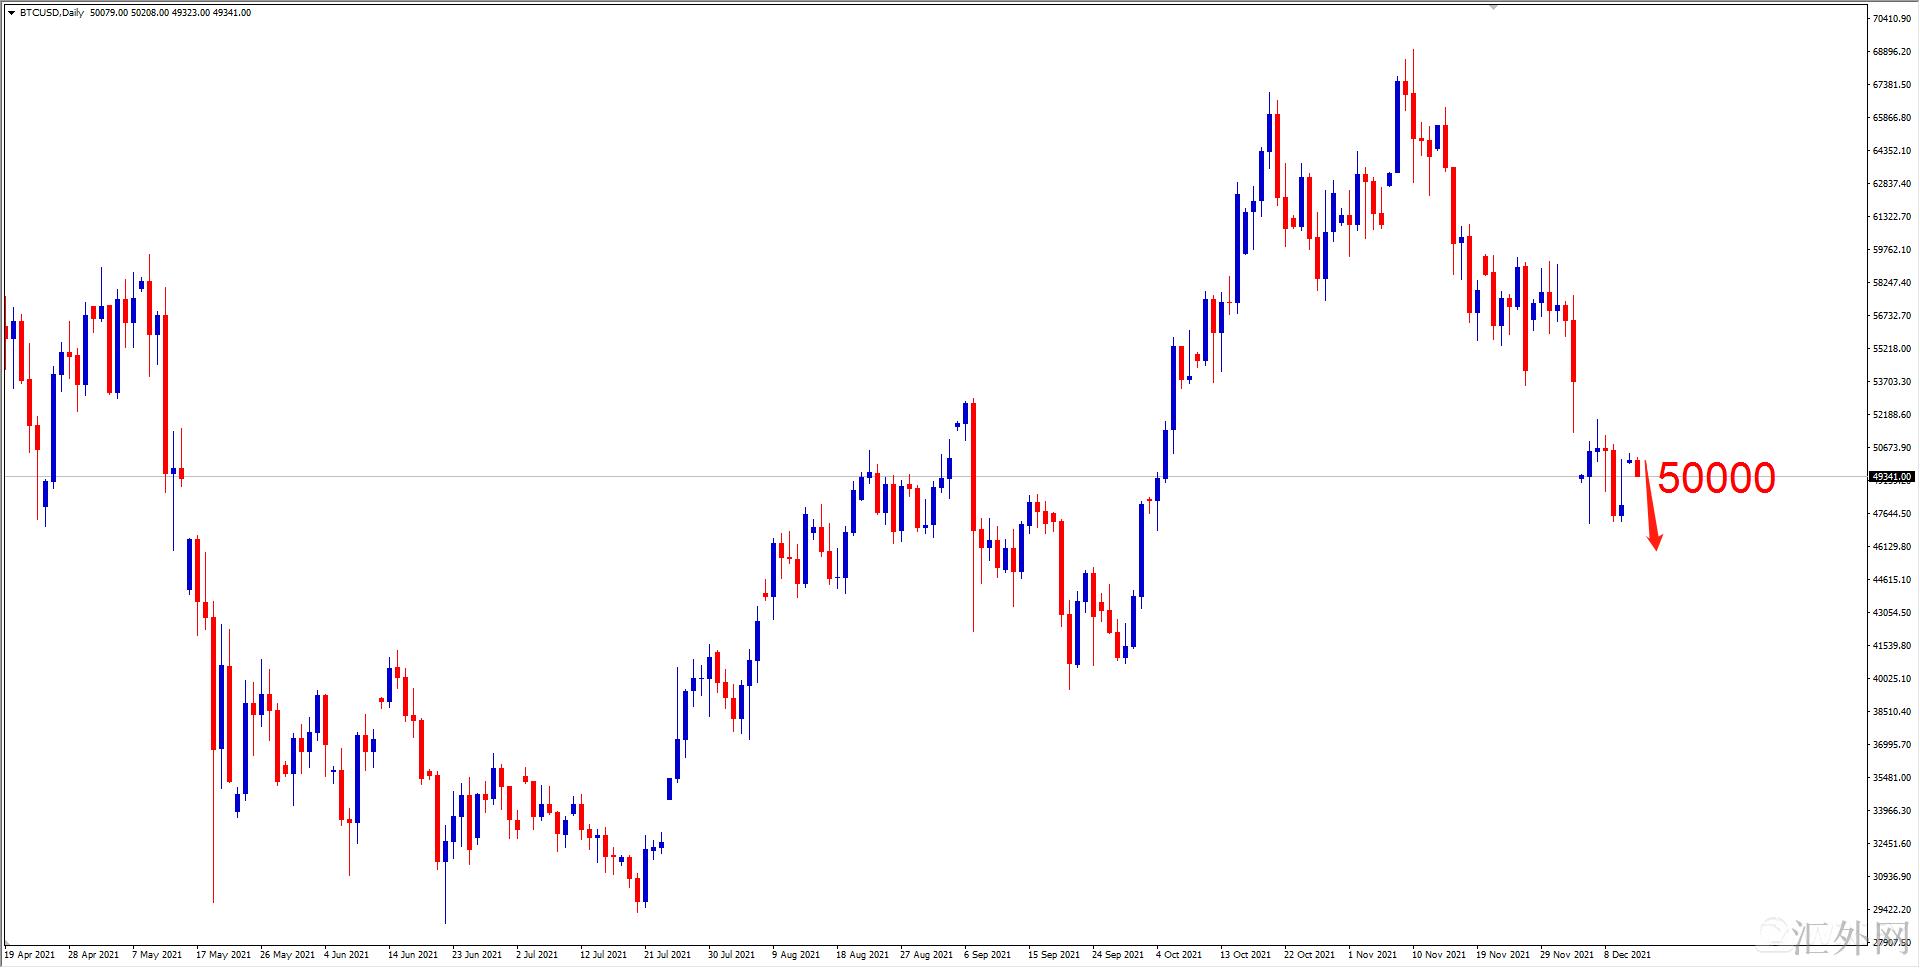Viewport: 1920px width, 968px height.
Task: Click the 19 Apr 2021 date label
Action: (x=30, y=955)
